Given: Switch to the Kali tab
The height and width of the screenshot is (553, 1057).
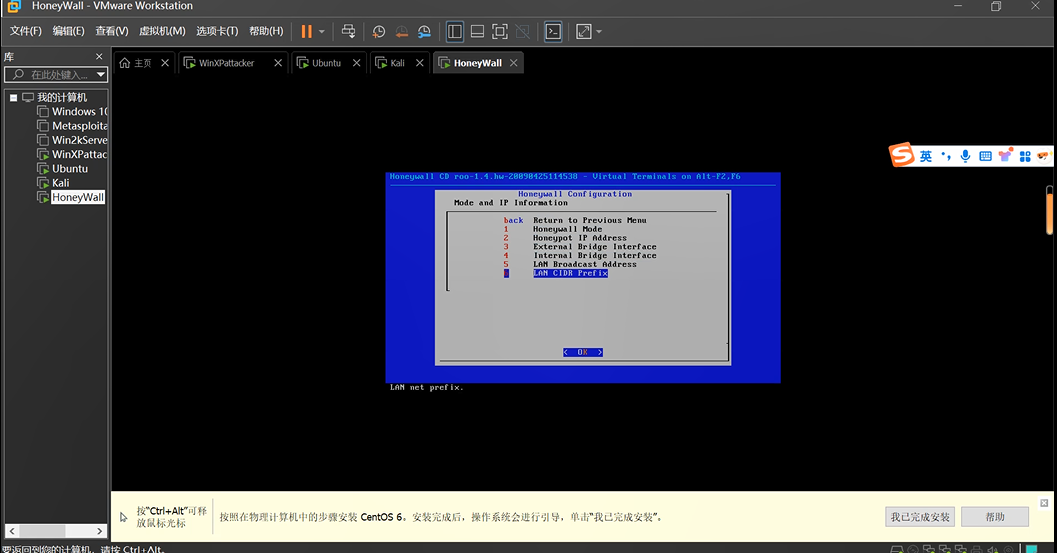Looking at the screenshot, I should (397, 63).
